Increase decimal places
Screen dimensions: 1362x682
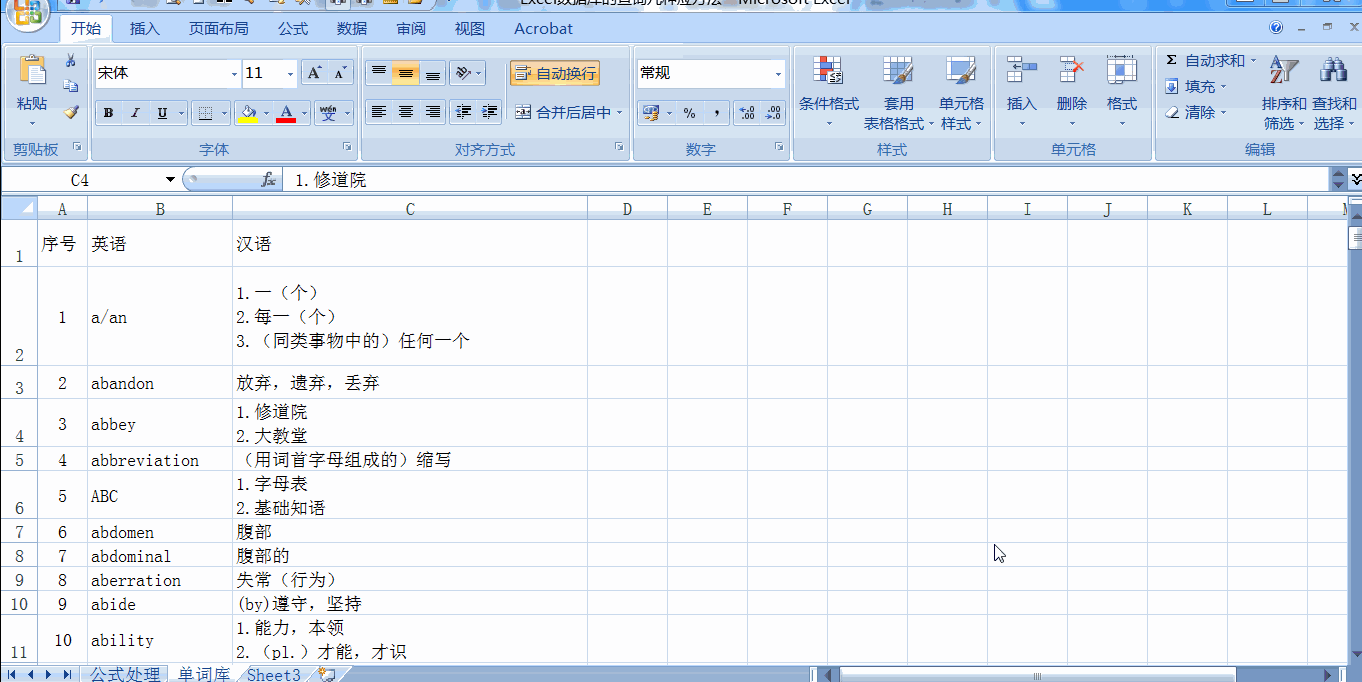click(747, 113)
